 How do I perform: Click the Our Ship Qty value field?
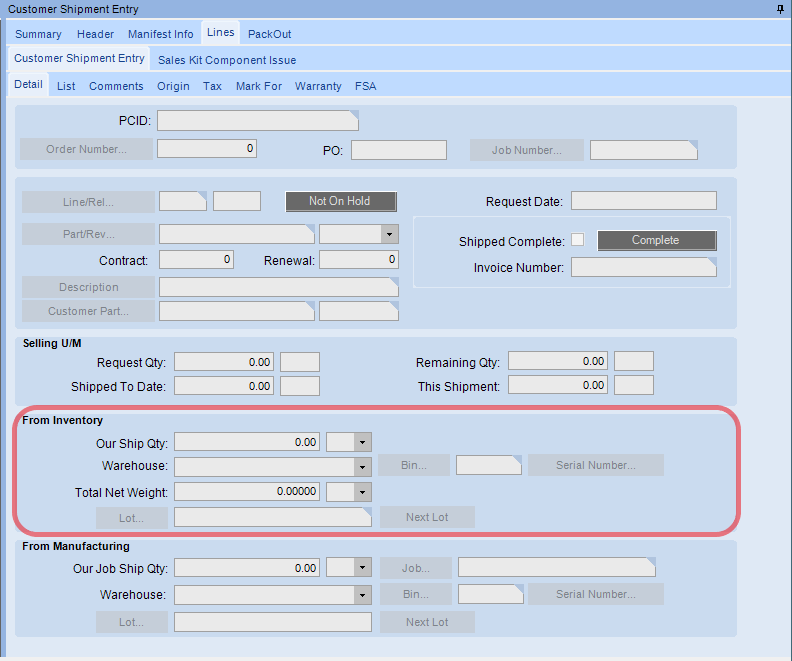pos(247,442)
